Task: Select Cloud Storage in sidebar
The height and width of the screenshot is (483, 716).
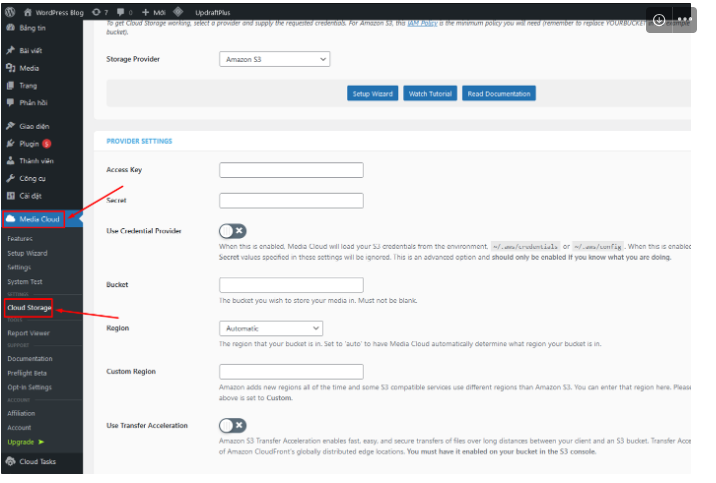Action: pos(29,308)
